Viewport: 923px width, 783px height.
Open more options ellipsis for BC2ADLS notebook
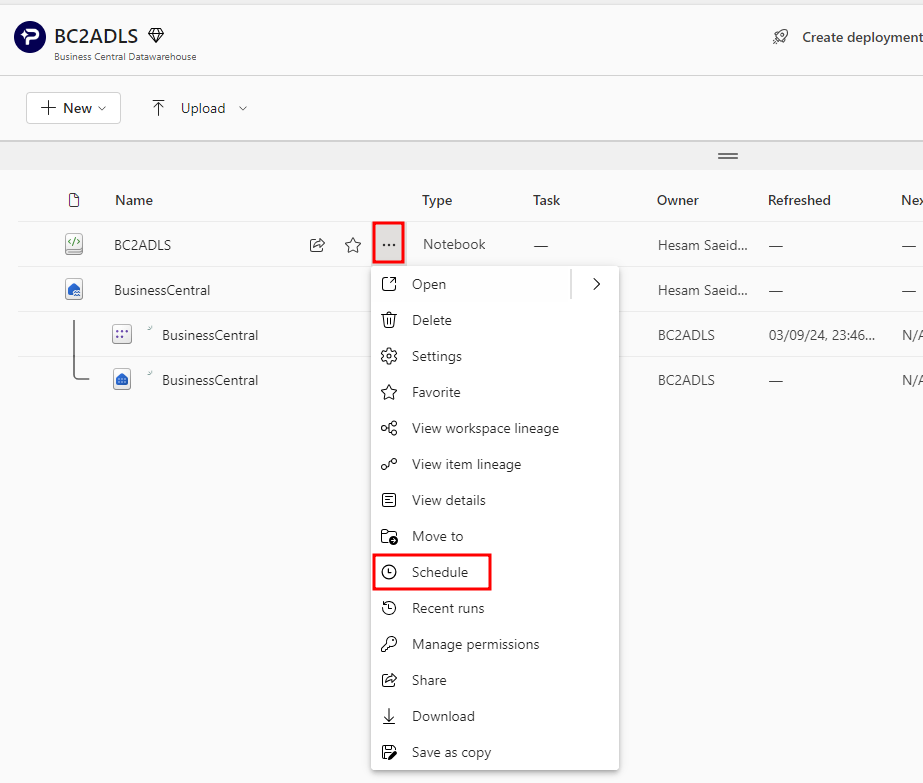[x=389, y=244]
